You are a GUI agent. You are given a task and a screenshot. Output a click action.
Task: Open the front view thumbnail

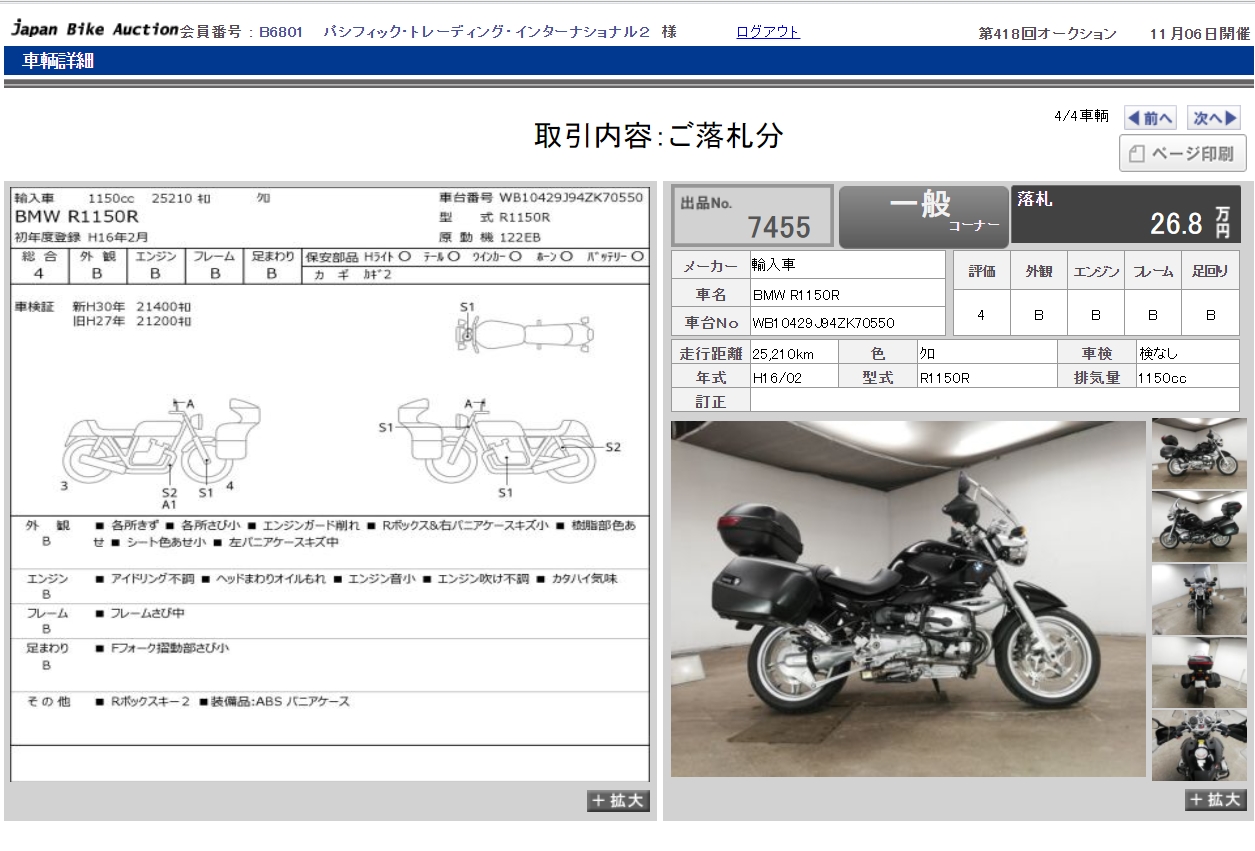coord(1199,599)
